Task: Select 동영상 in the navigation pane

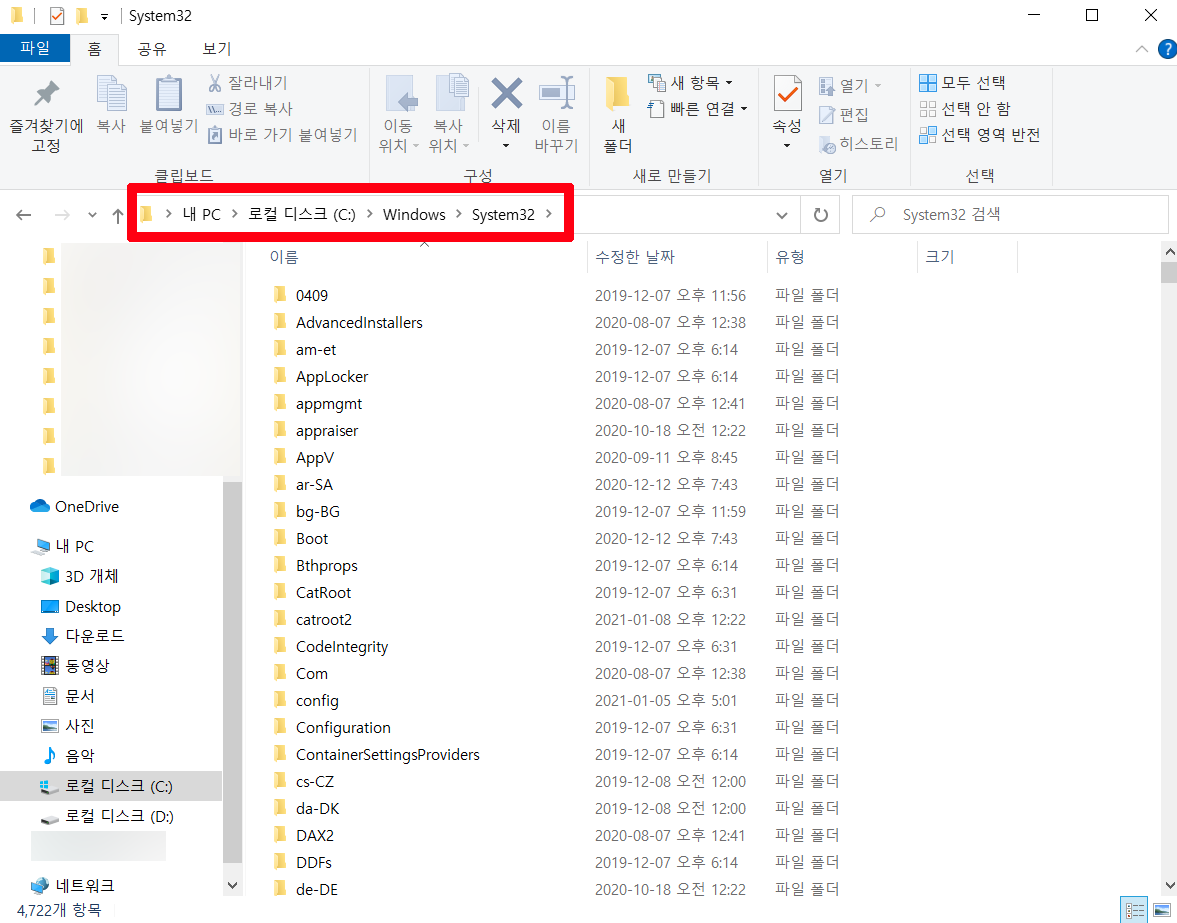Action: point(75,666)
